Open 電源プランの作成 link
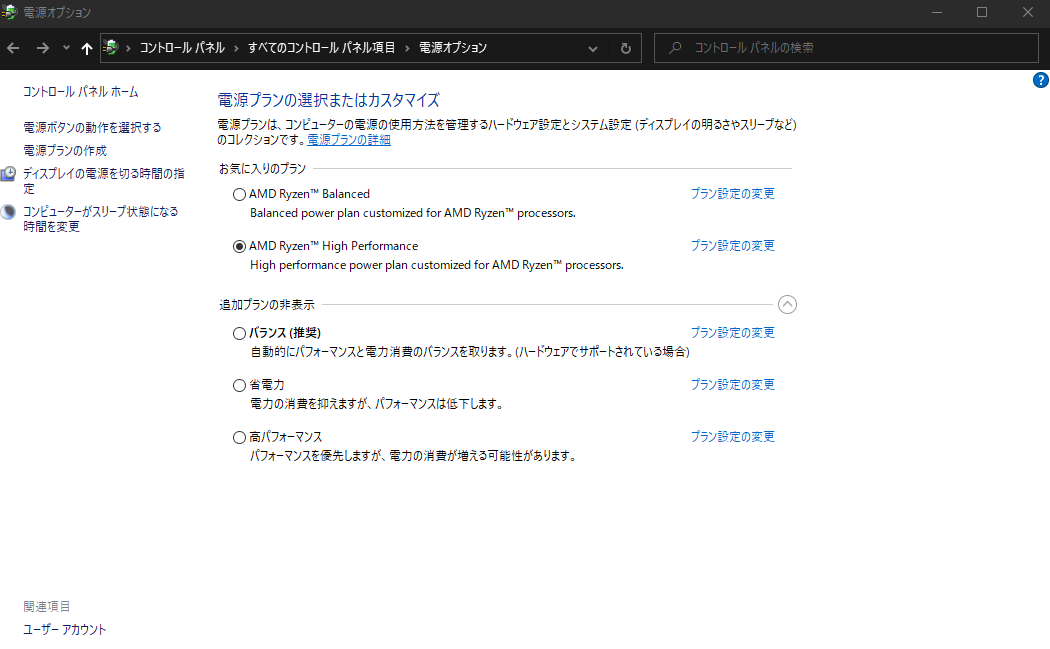The height and width of the screenshot is (649, 1050). (65, 151)
